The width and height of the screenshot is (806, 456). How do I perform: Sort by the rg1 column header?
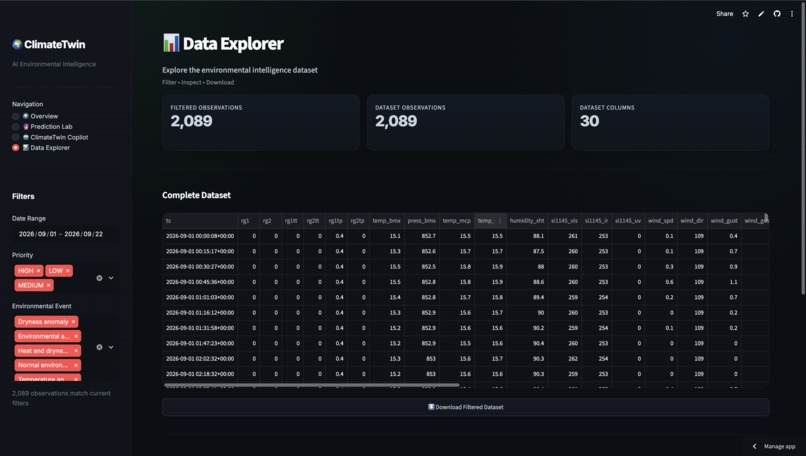(249, 221)
